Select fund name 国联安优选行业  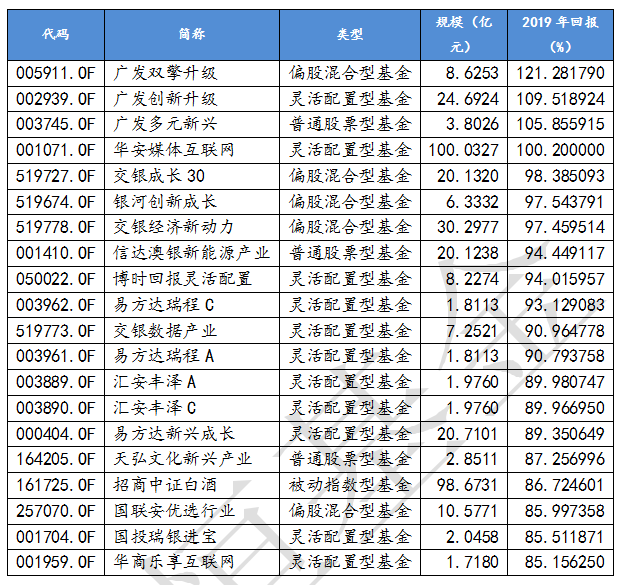(x=174, y=511)
